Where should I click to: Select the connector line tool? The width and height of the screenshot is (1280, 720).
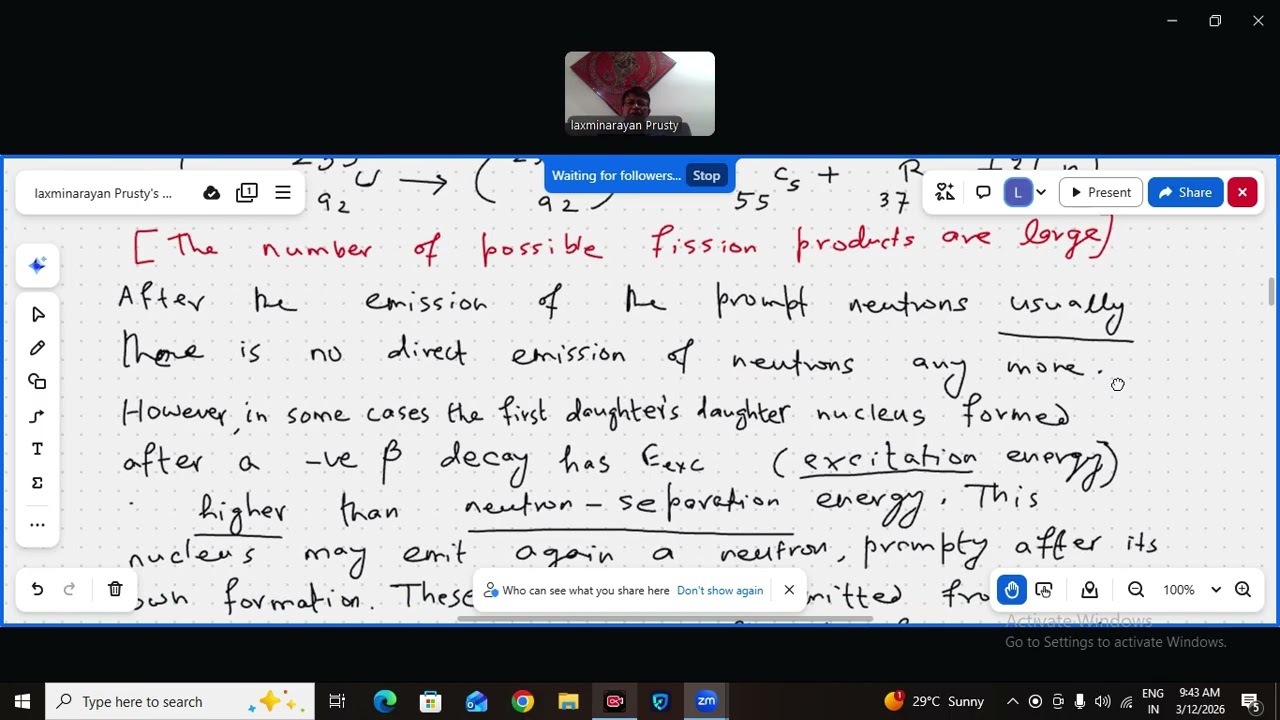[x=38, y=416]
